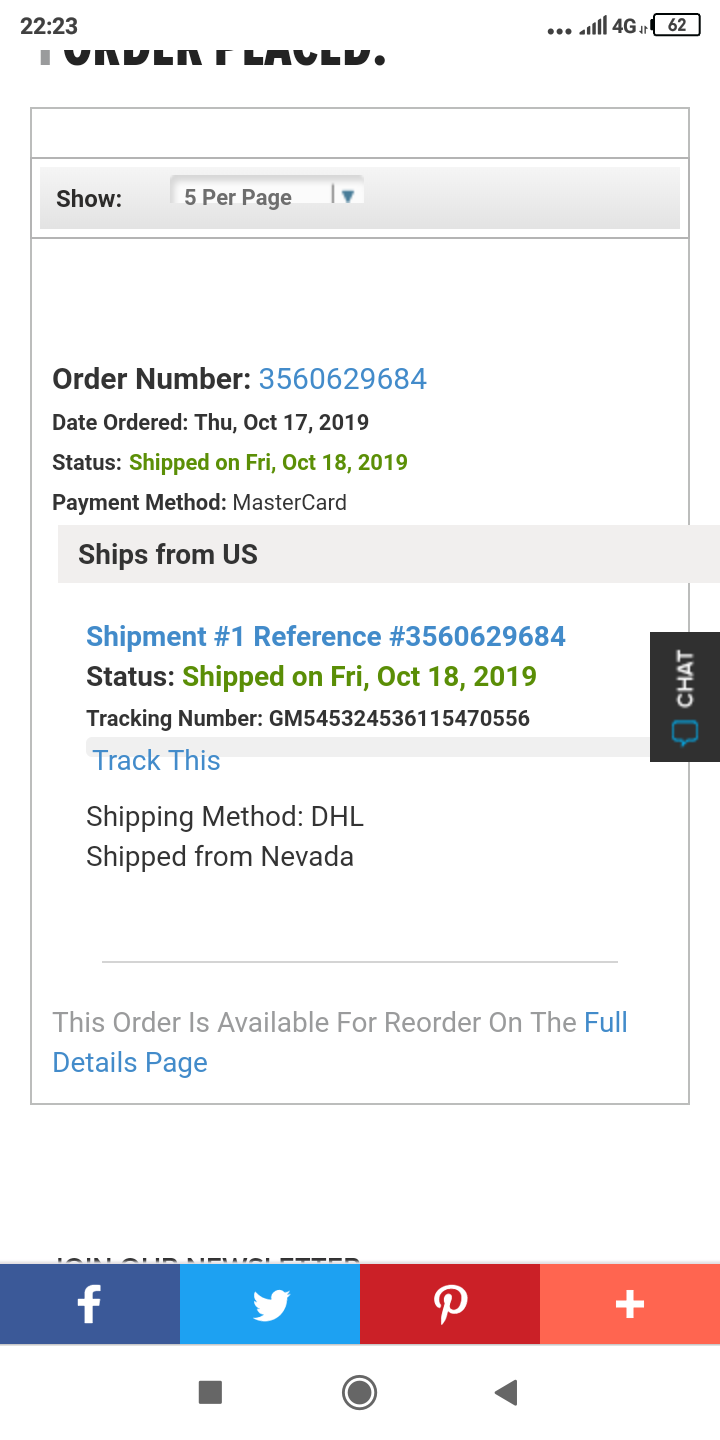The image size is (720, 1440).
Task: Pin this page to Pinterest
Action: [449, 1303]
